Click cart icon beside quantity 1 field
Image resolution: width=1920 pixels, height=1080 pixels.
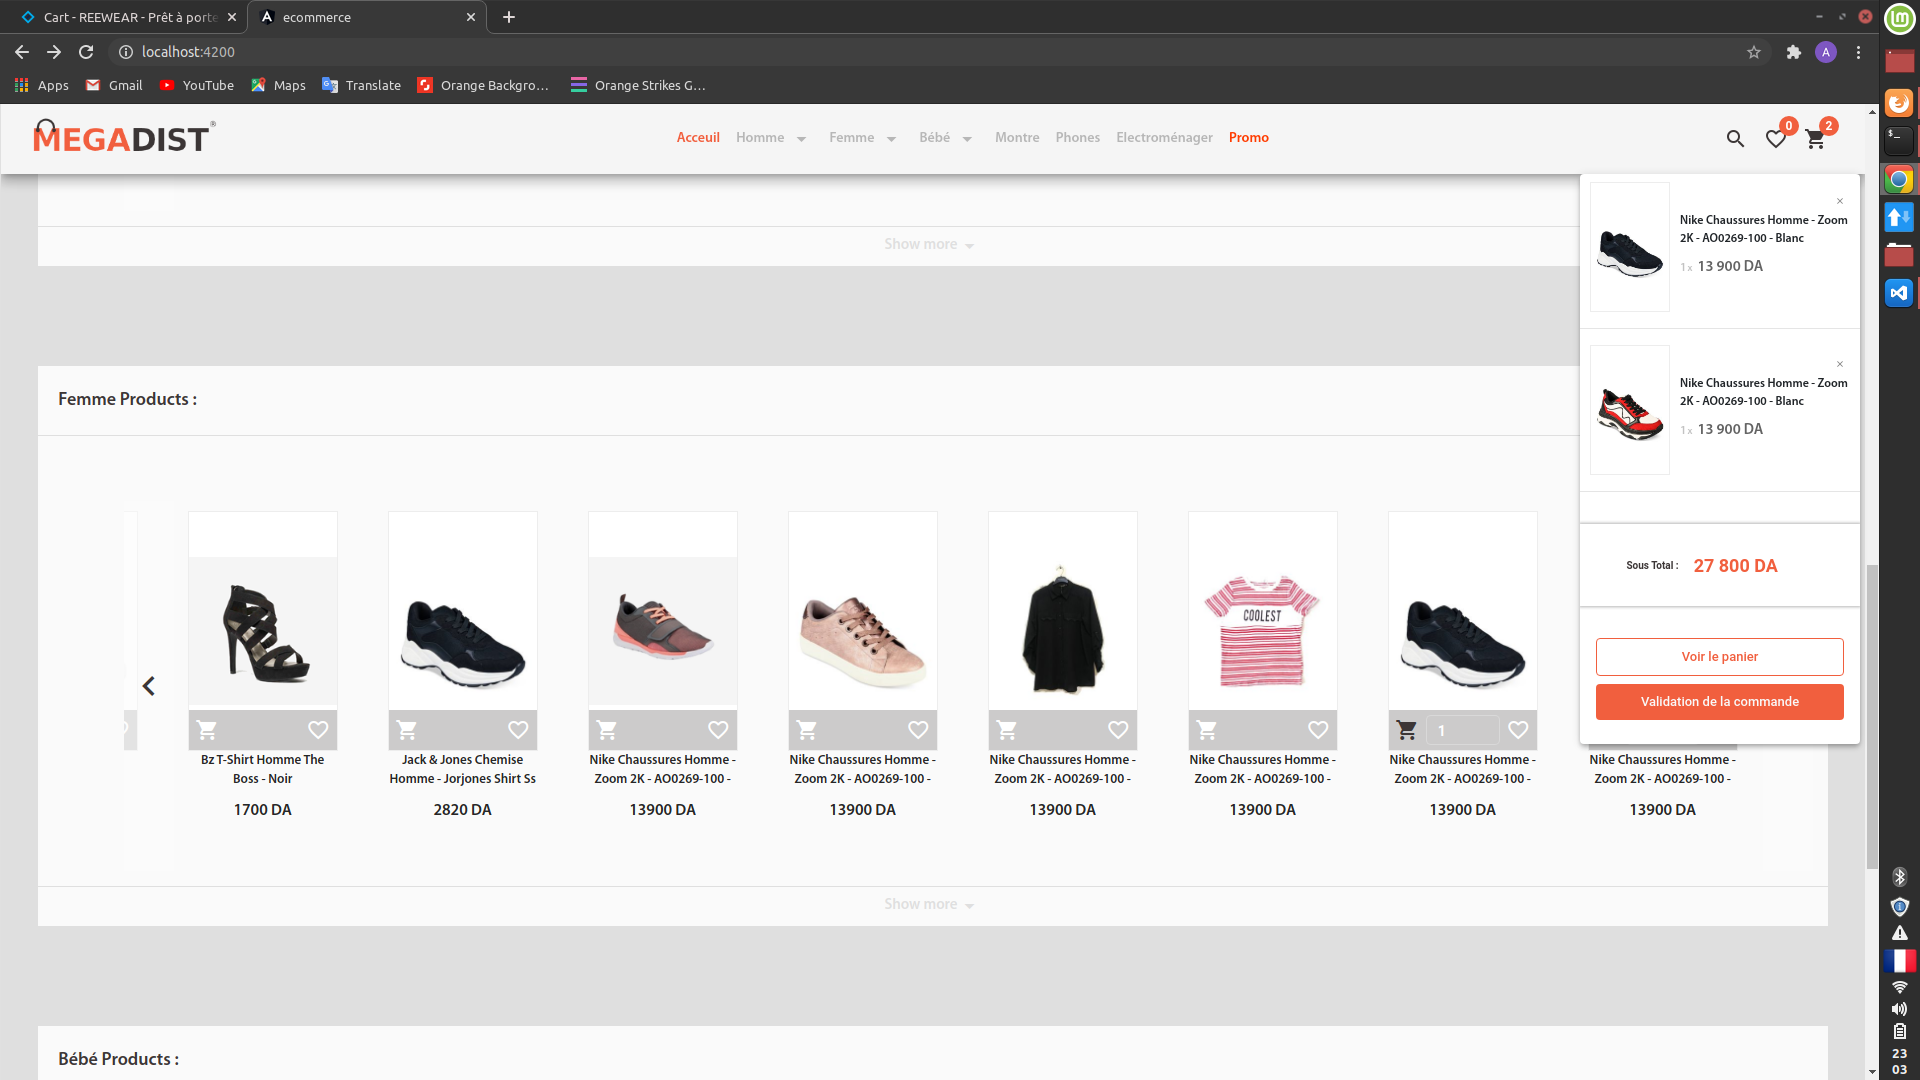(1407, 730)
